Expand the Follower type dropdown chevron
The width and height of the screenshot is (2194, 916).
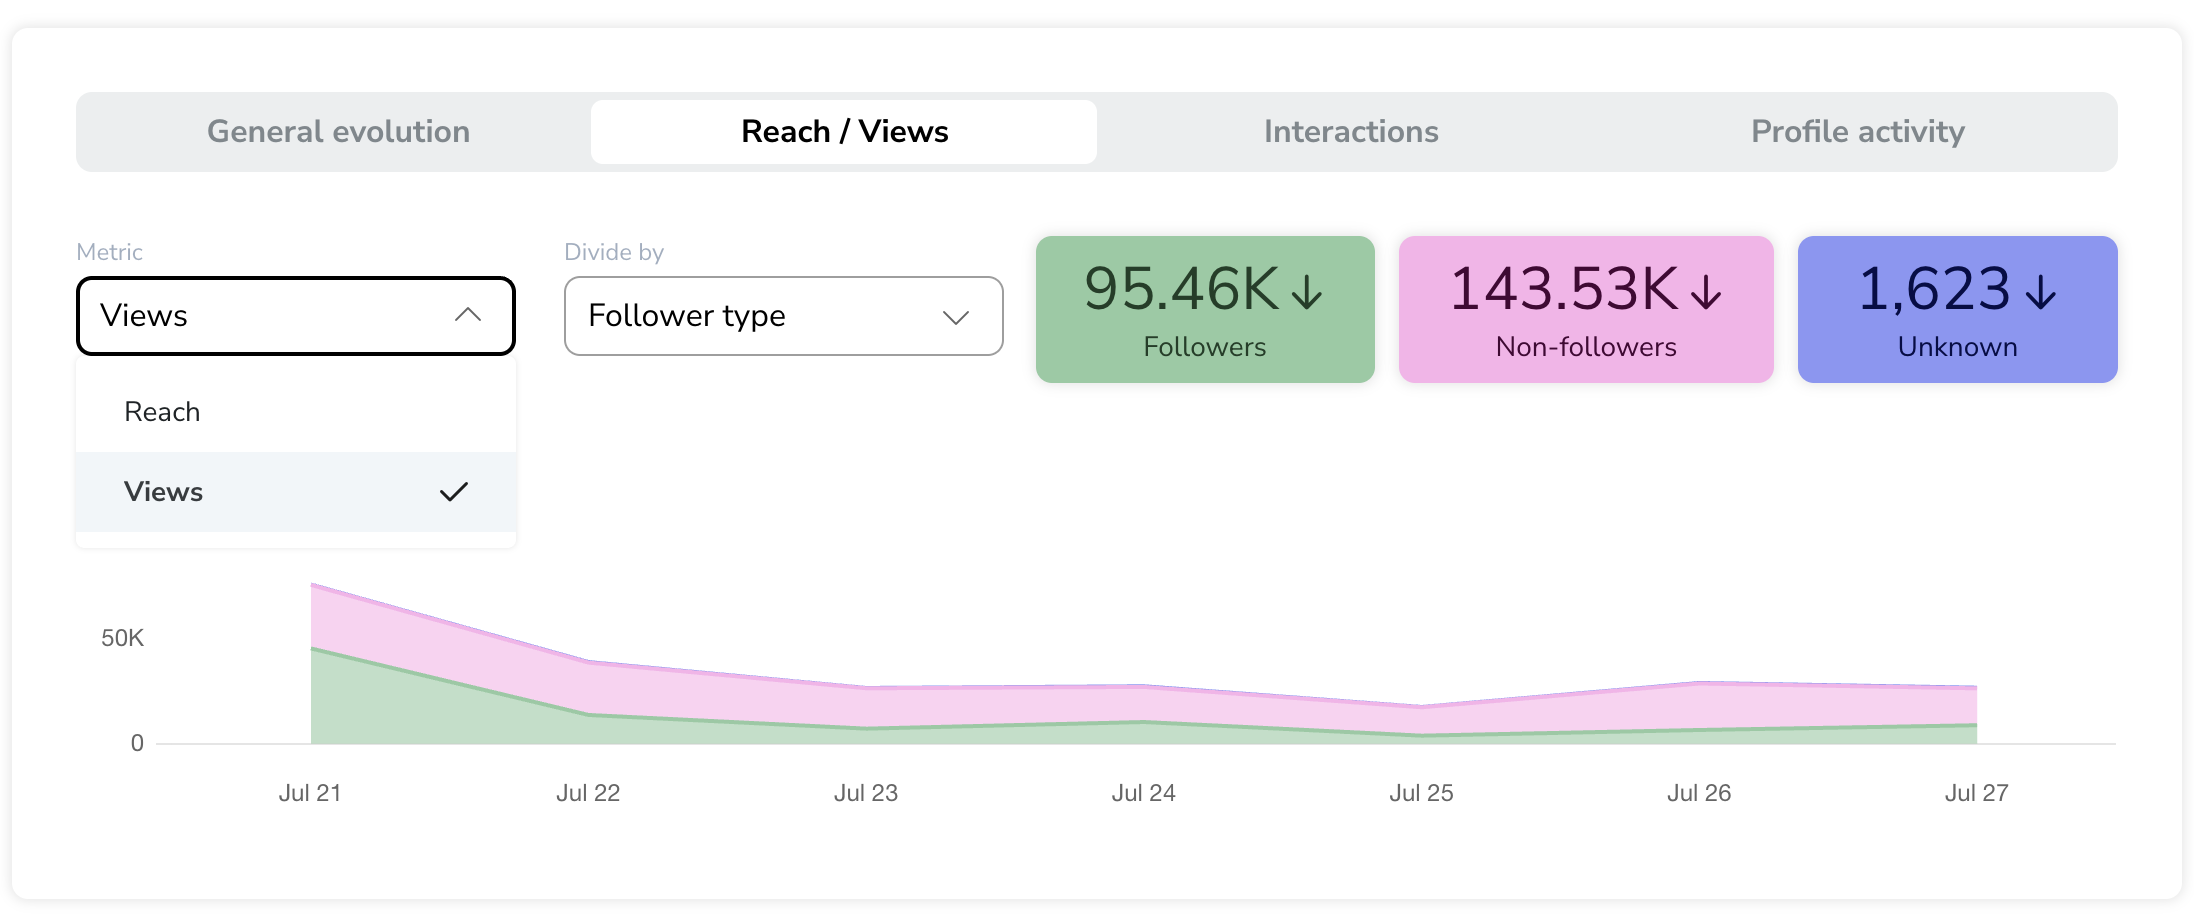tap(956, 317)
